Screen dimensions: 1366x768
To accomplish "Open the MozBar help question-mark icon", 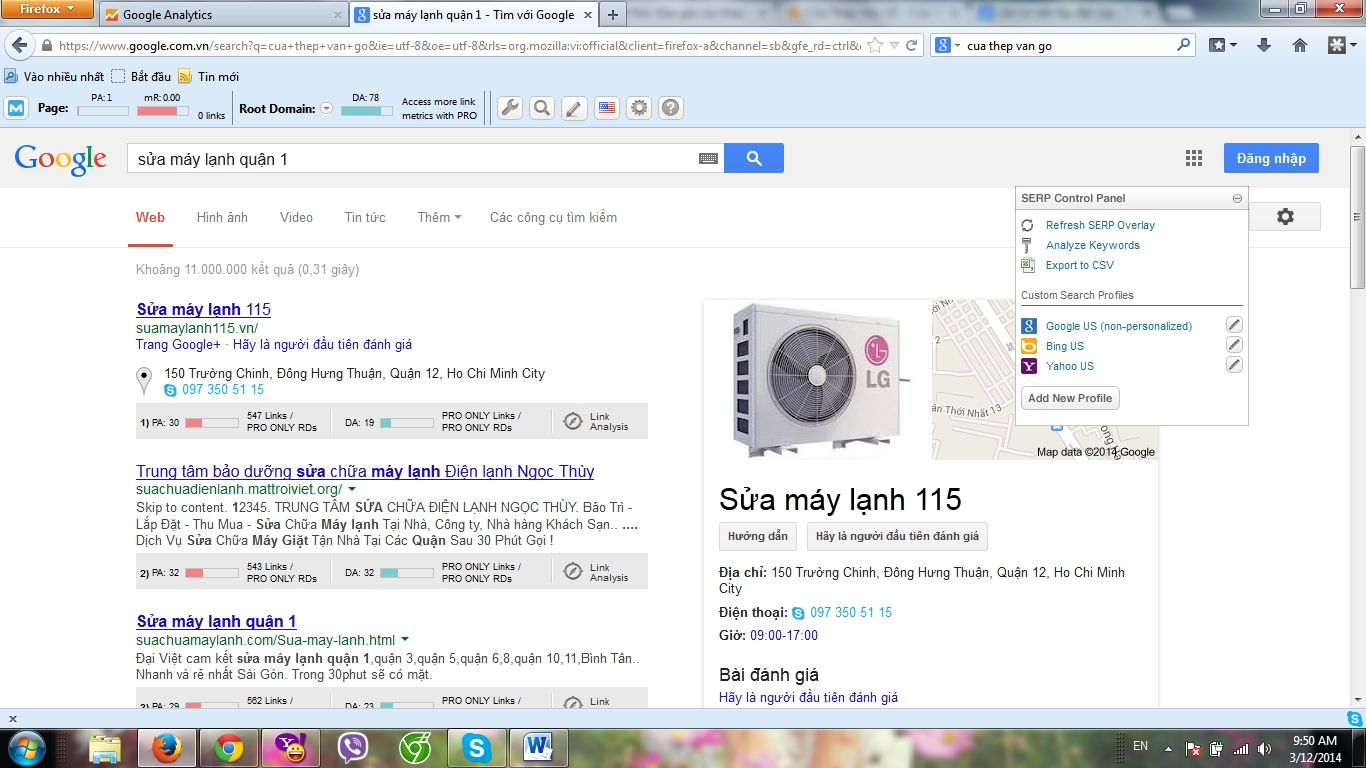I will 671,108.
